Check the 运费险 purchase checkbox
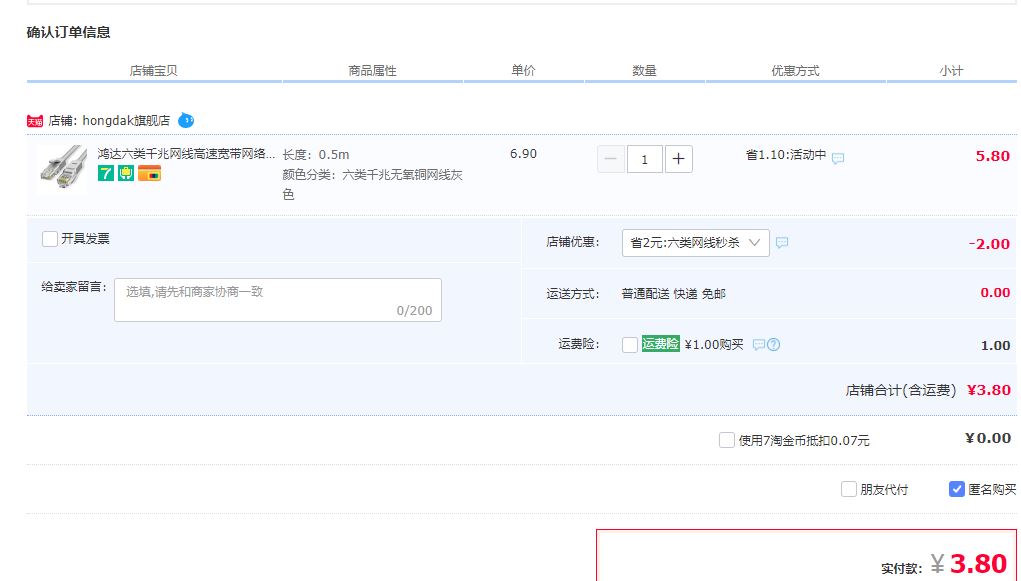This screenshot has height=581, width=1021. [630, 345]
